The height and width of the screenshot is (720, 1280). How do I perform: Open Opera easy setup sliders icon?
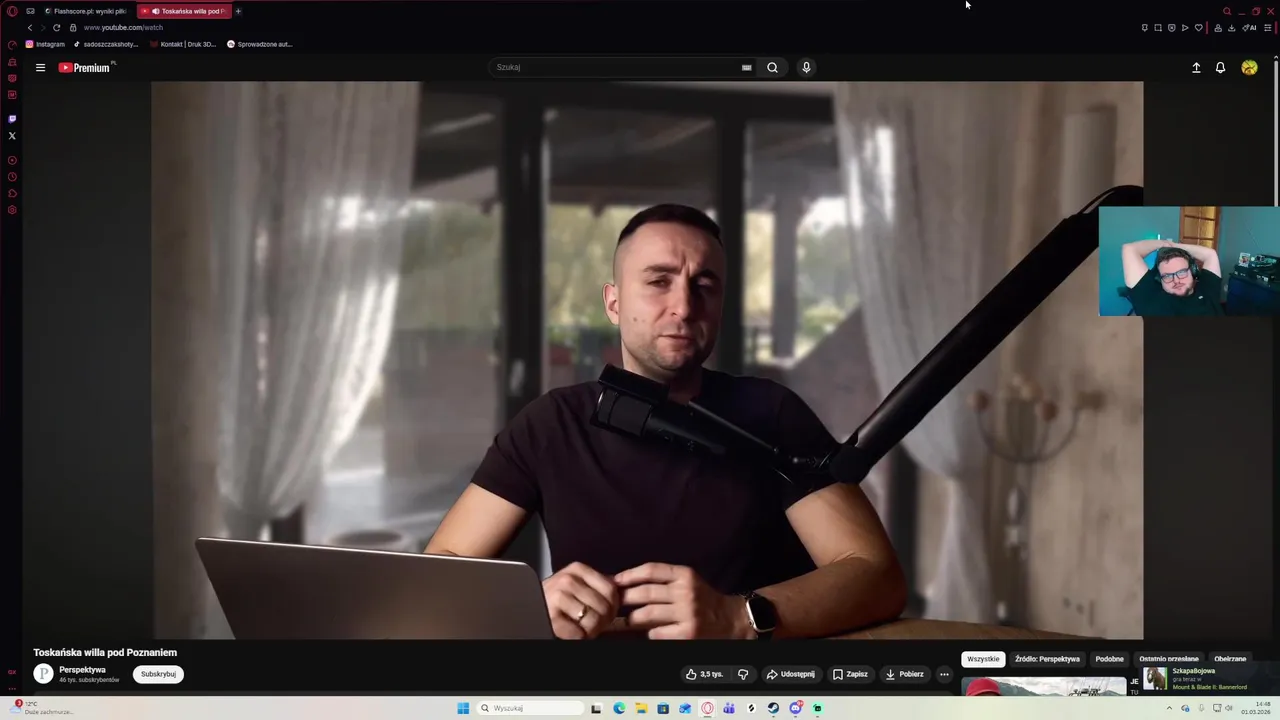point(1268,28)
